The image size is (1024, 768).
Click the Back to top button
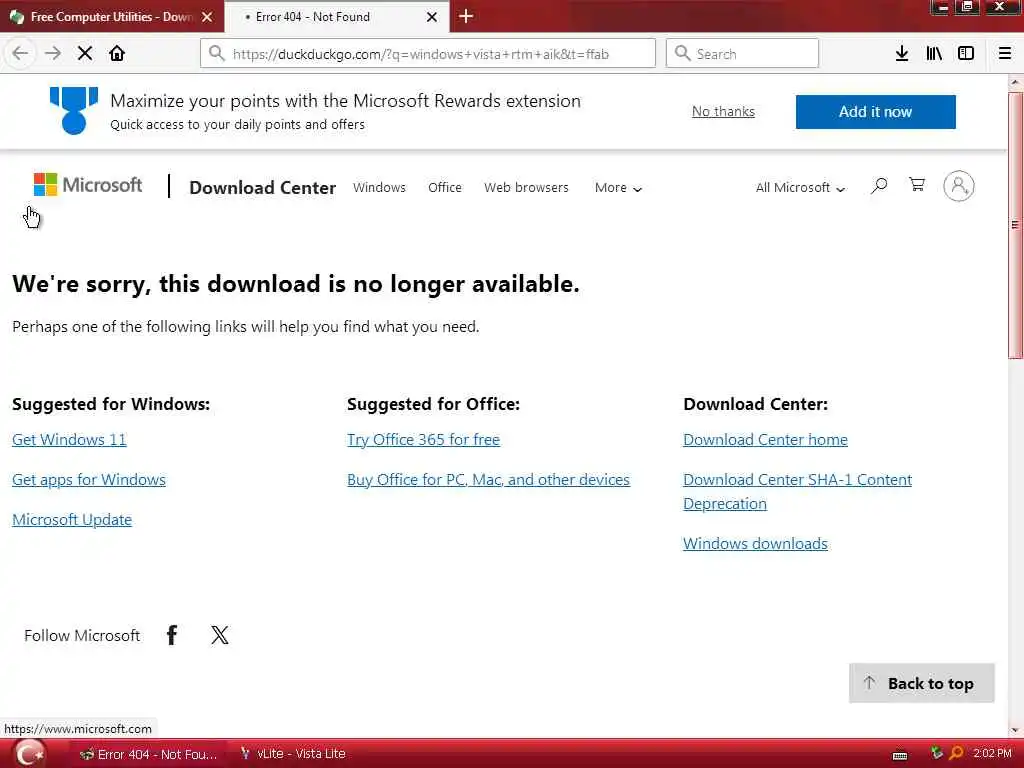[x=921, y=683]
